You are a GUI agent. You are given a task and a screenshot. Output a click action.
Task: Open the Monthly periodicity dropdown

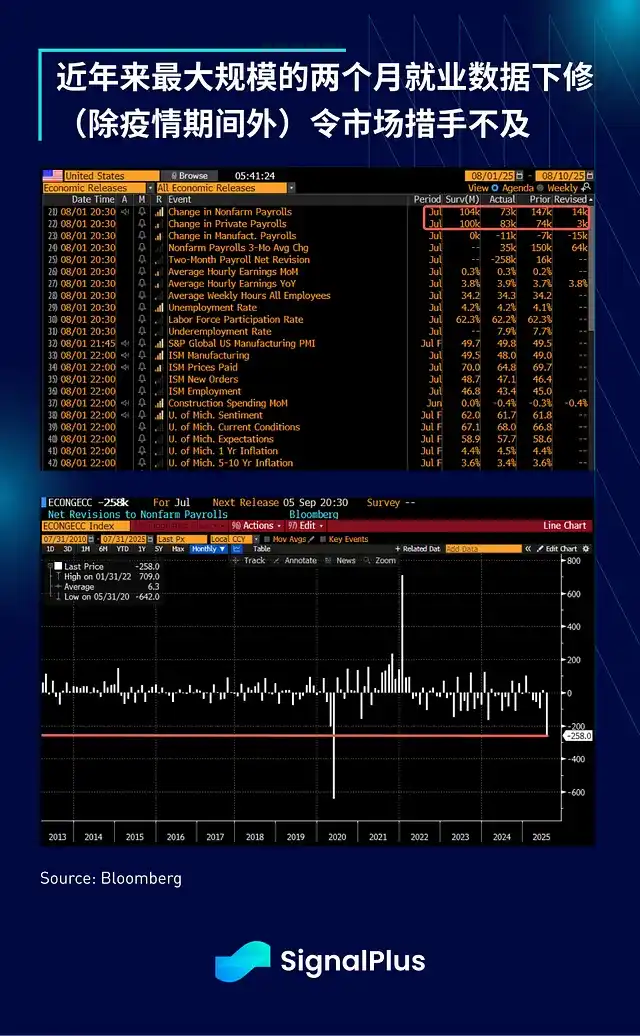pyautogui.click(x=208, y=549)
